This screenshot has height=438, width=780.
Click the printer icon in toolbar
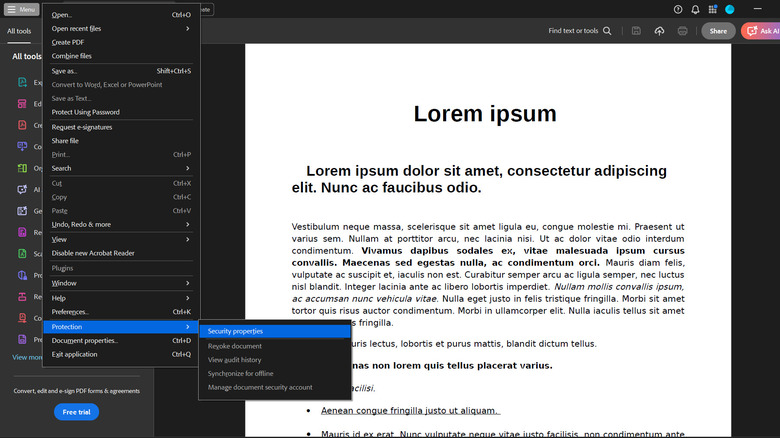point(682,31)
